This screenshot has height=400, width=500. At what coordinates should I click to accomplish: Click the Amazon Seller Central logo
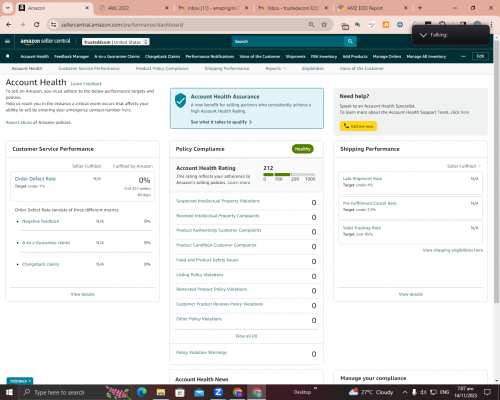tap(45, 41)
